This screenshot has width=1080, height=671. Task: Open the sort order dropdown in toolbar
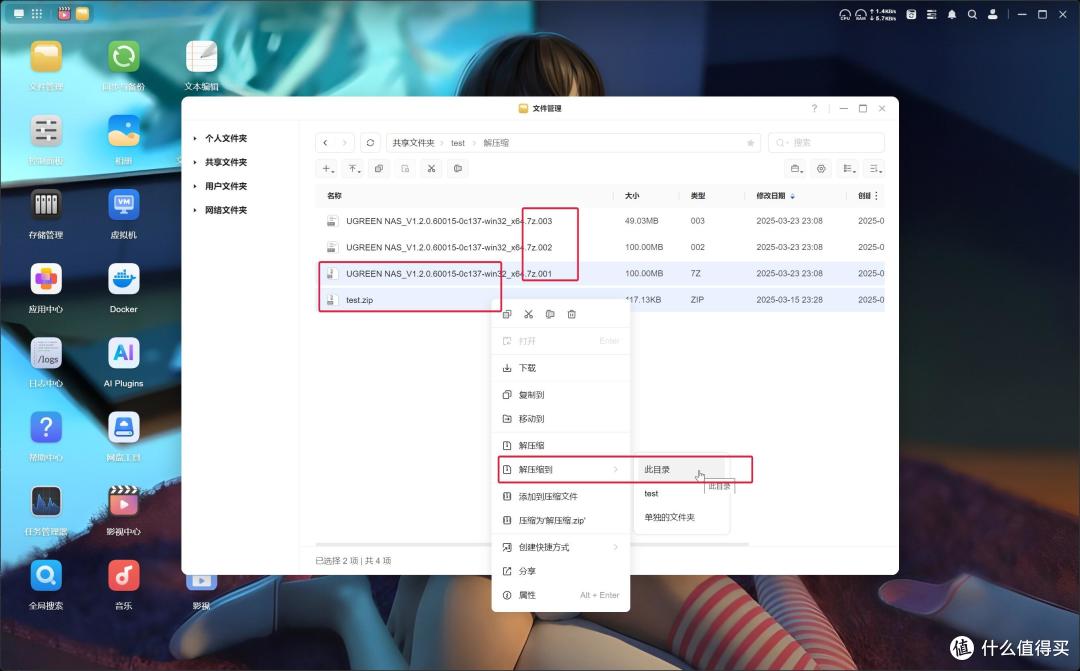(x=875, y=169)
